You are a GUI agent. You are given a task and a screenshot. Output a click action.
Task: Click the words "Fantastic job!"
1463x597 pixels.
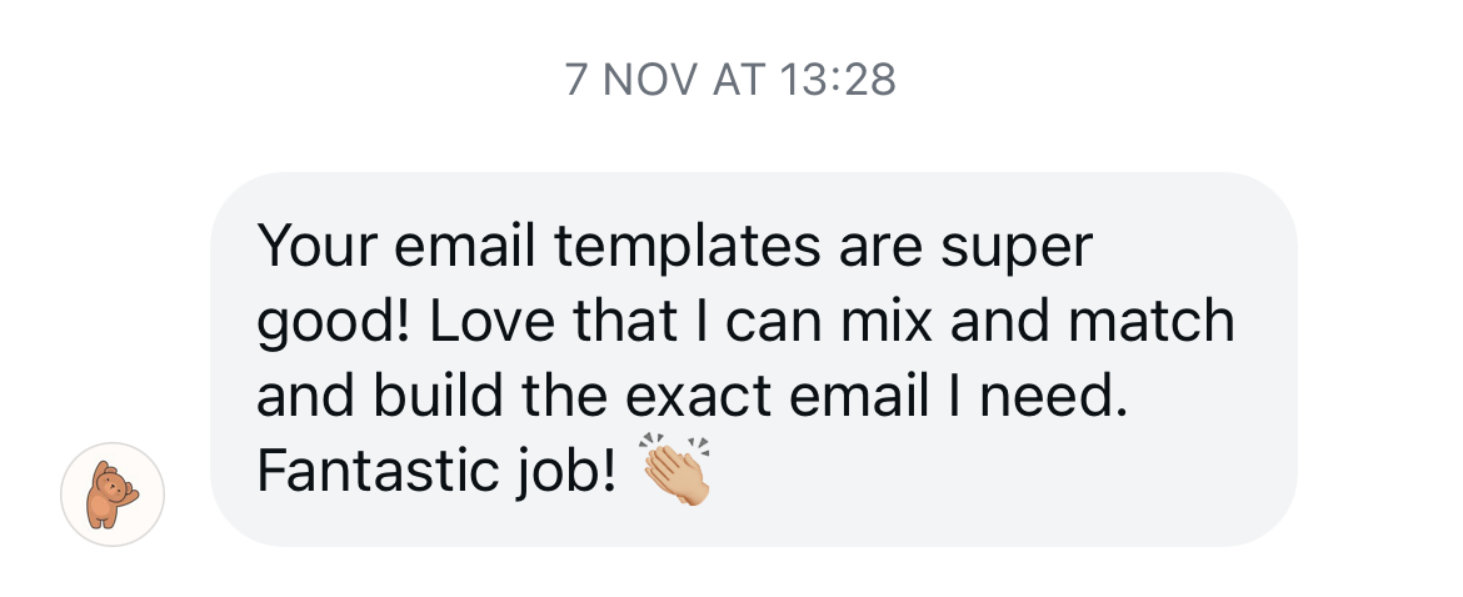click(436, 473)
